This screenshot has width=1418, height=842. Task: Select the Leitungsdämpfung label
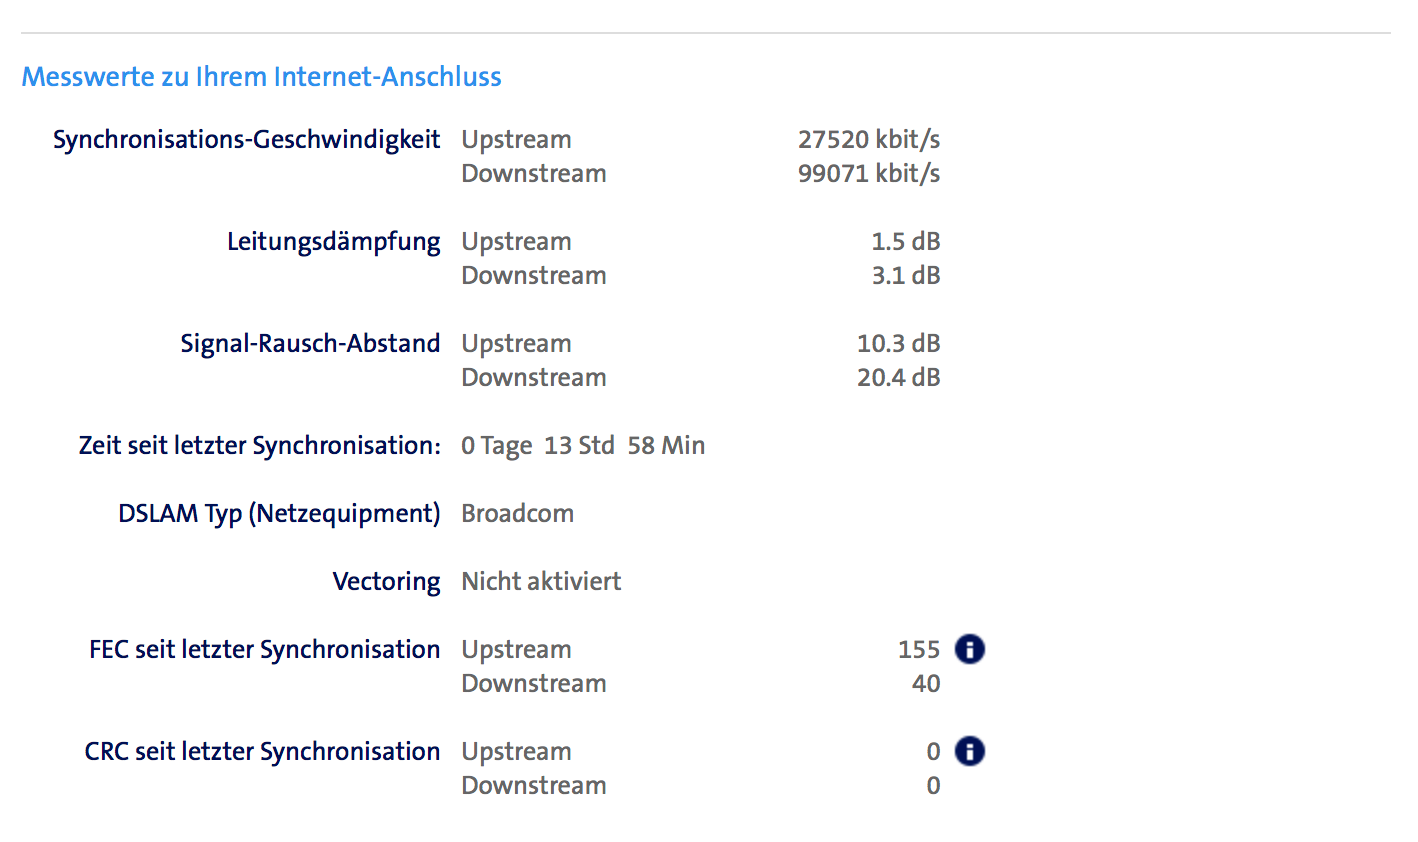[333, 241]
